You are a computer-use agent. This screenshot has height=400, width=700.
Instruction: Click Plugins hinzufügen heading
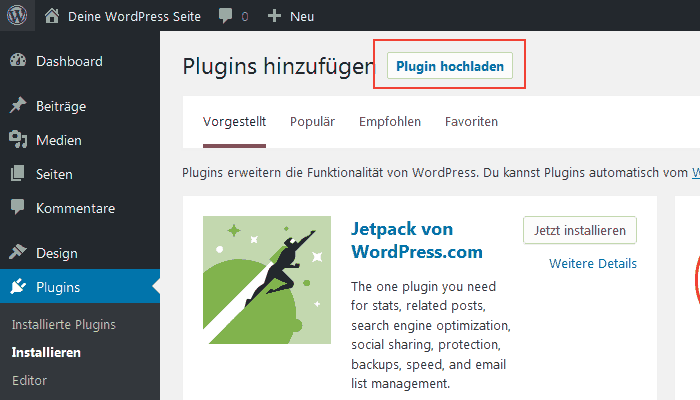coord(278,66)
